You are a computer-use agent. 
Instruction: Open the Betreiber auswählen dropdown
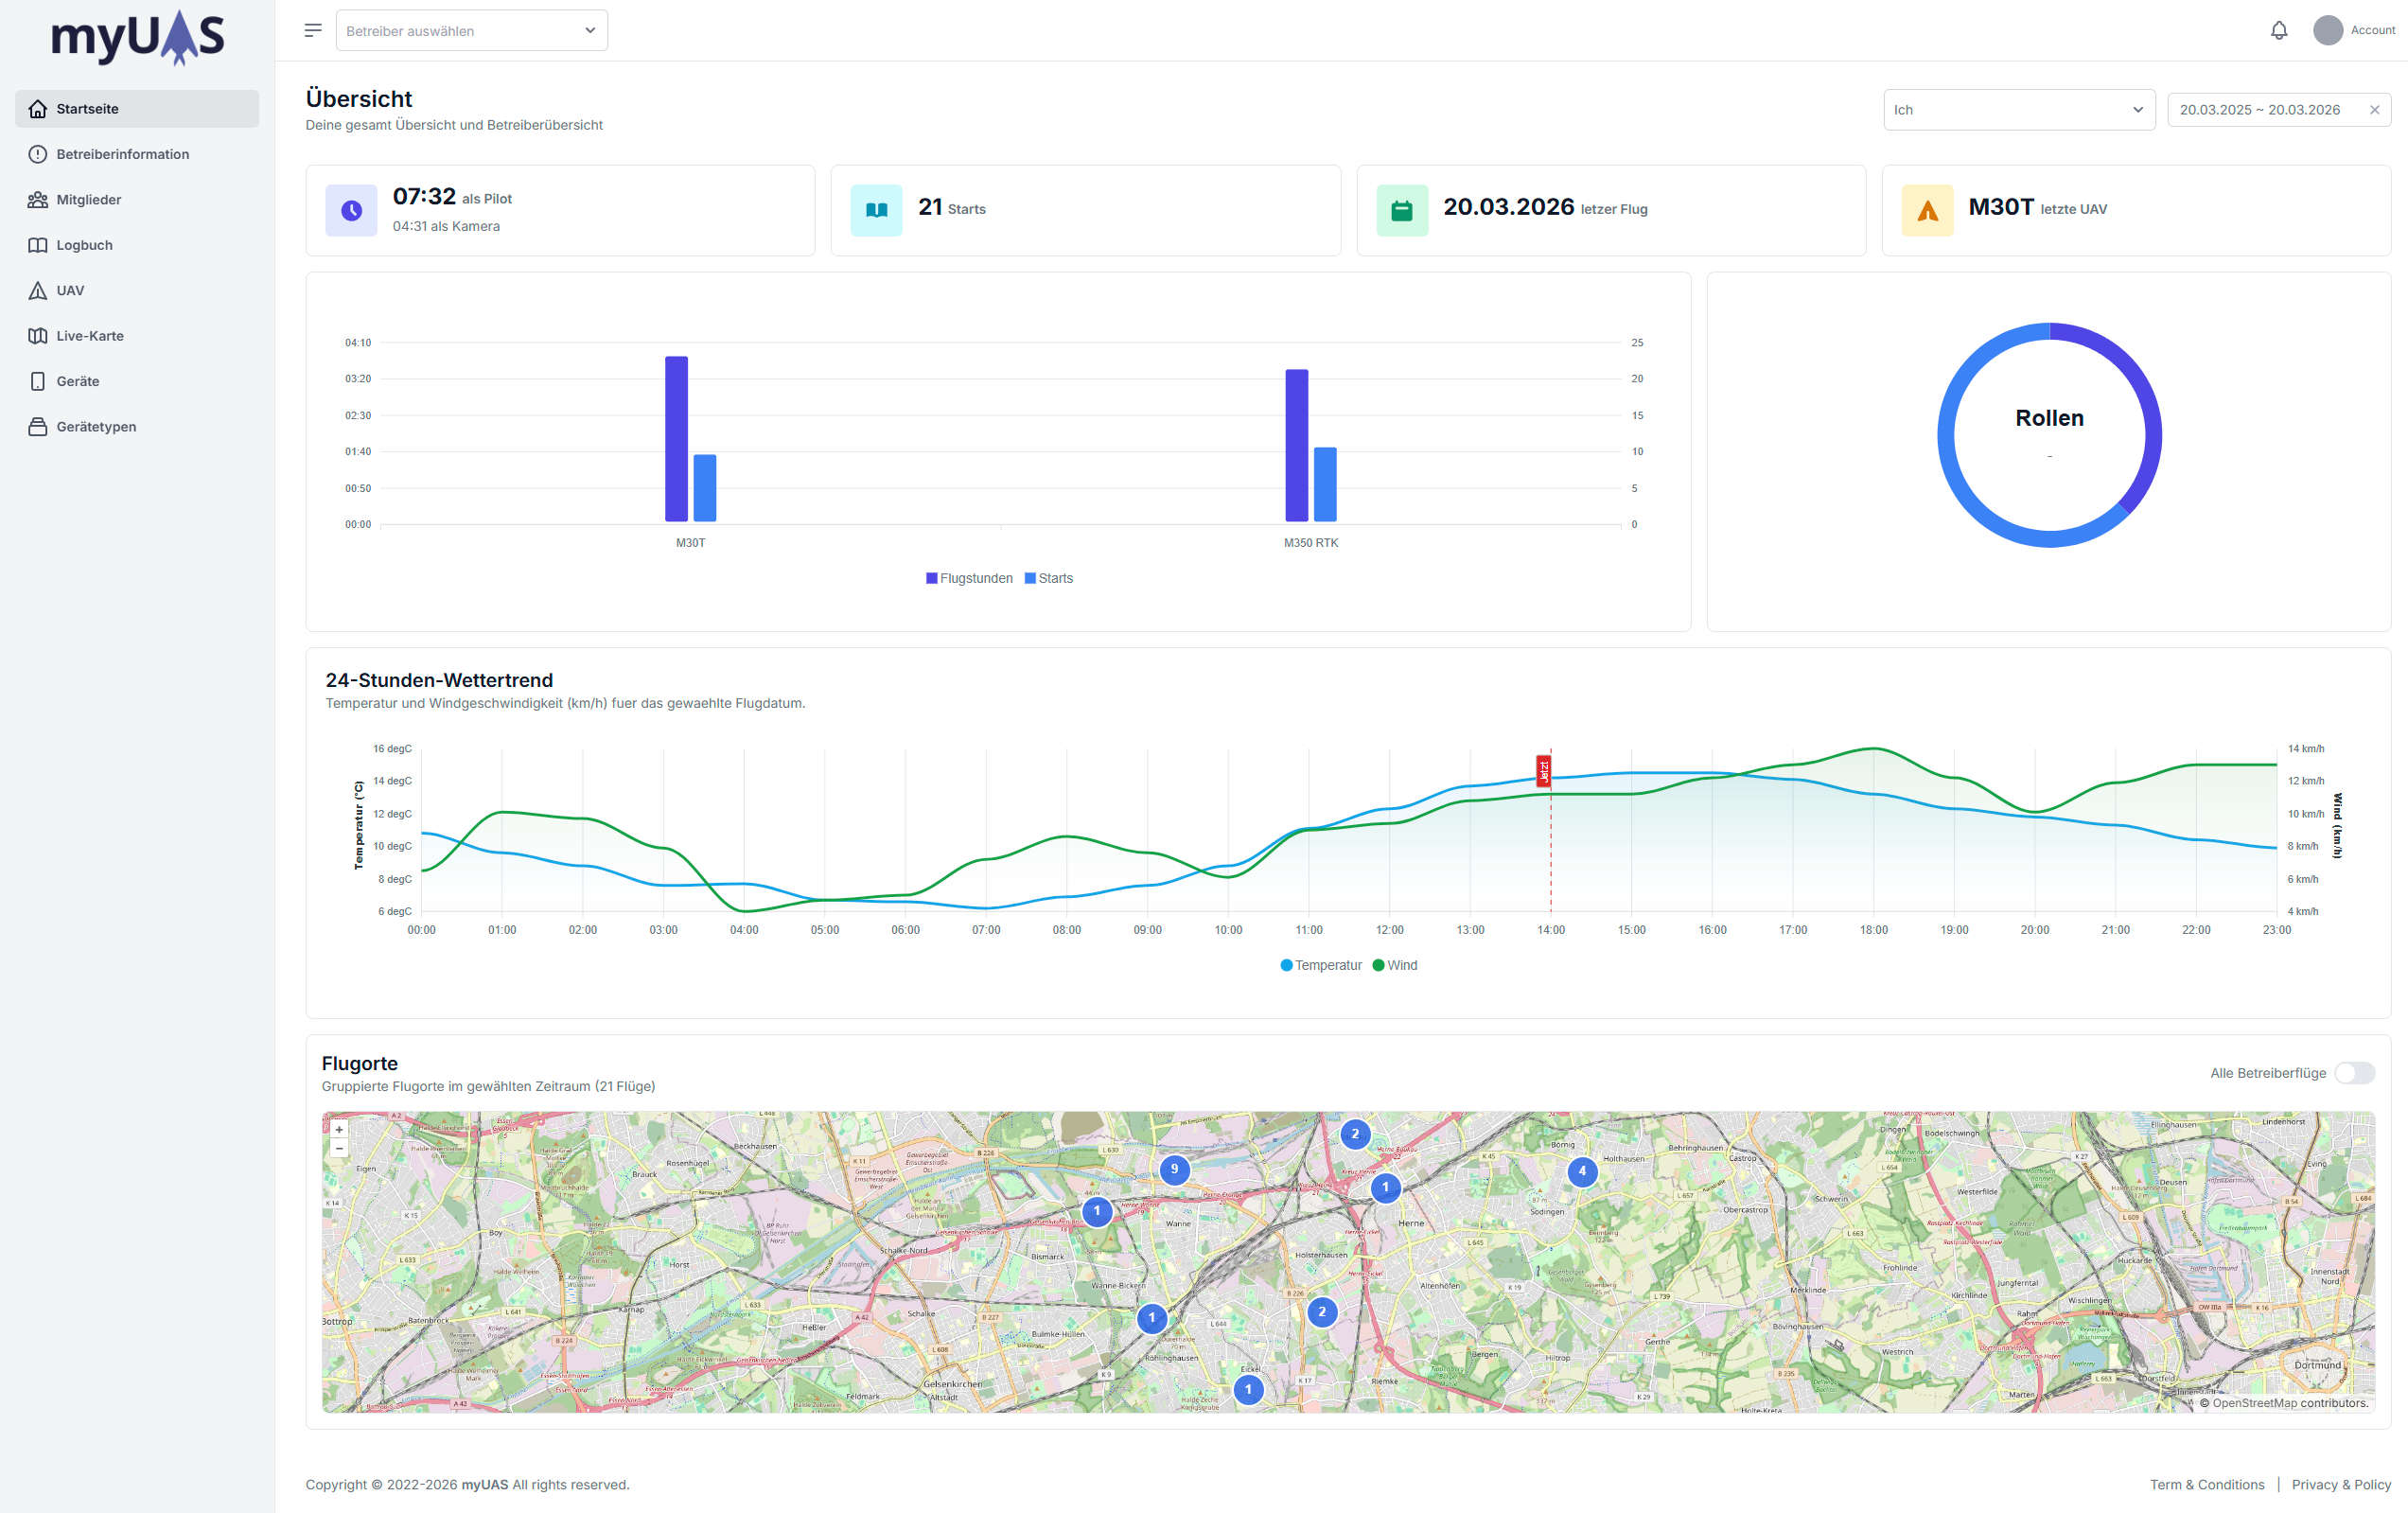(x=471, y=31)
